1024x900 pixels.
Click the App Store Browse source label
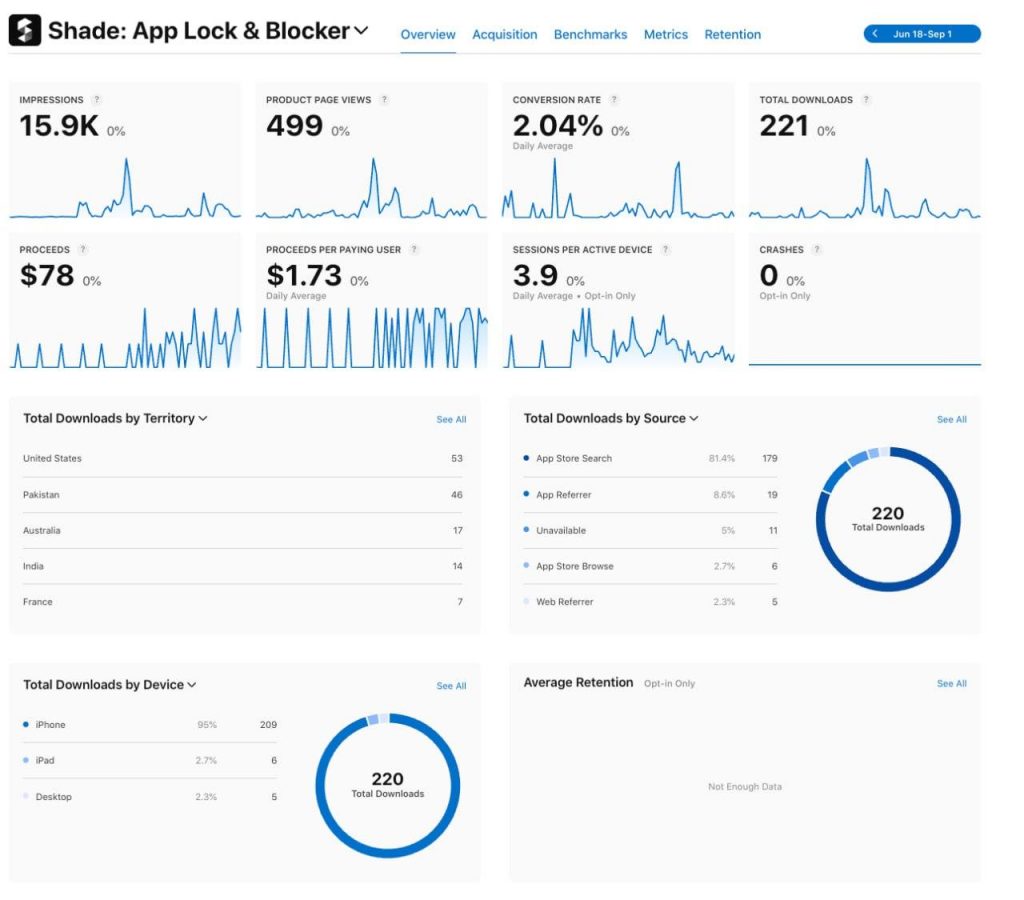click(575, 566)
